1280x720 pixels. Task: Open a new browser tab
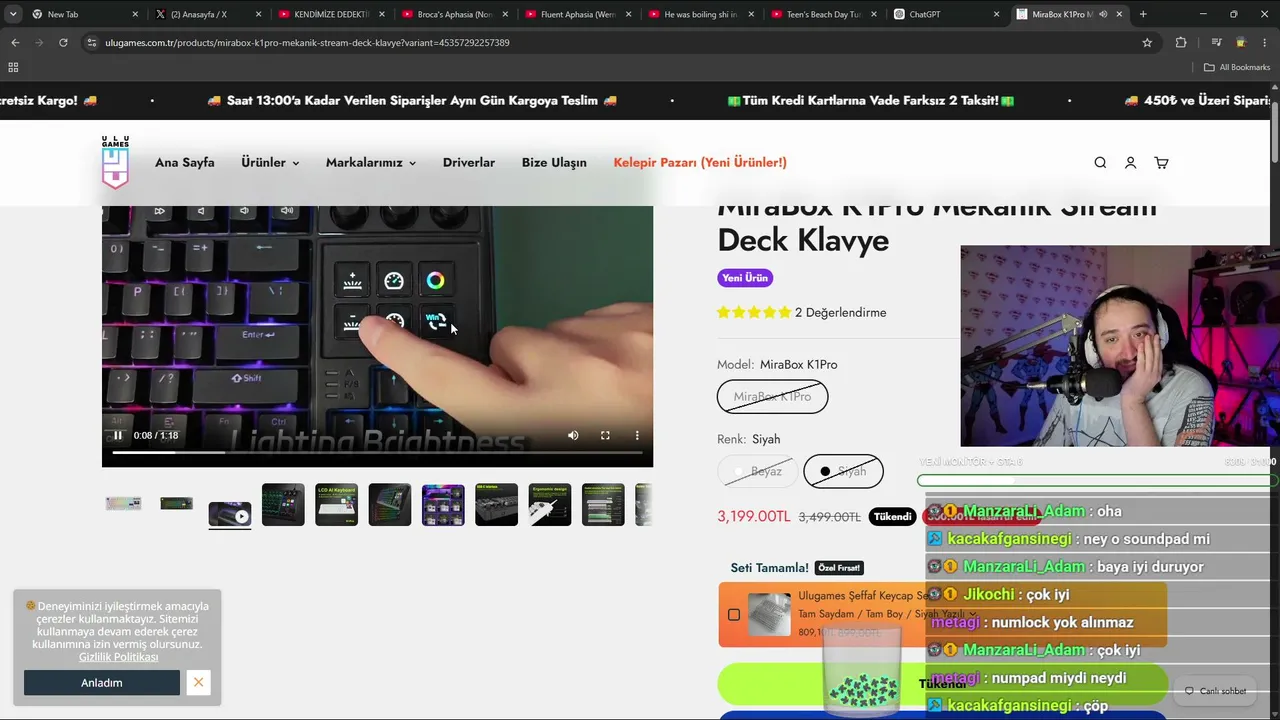click(1143, 14)
